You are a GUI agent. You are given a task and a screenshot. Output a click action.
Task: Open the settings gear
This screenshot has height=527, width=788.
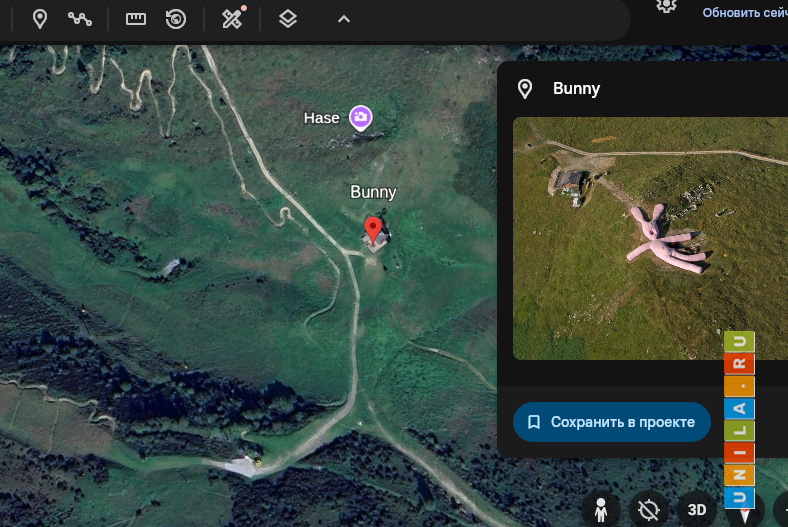[x=666, y=6]
